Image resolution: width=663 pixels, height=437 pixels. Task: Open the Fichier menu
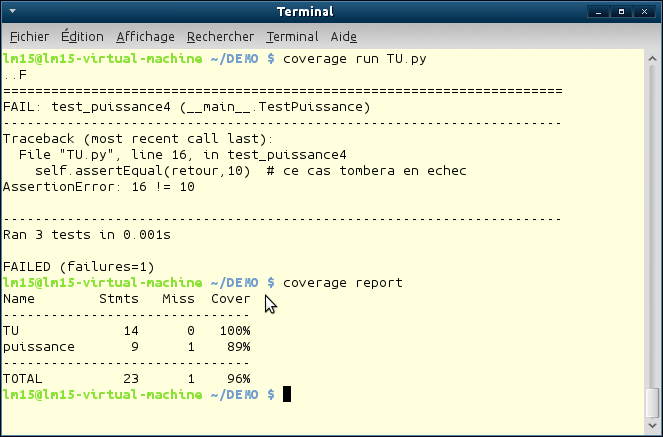(28, 36)
